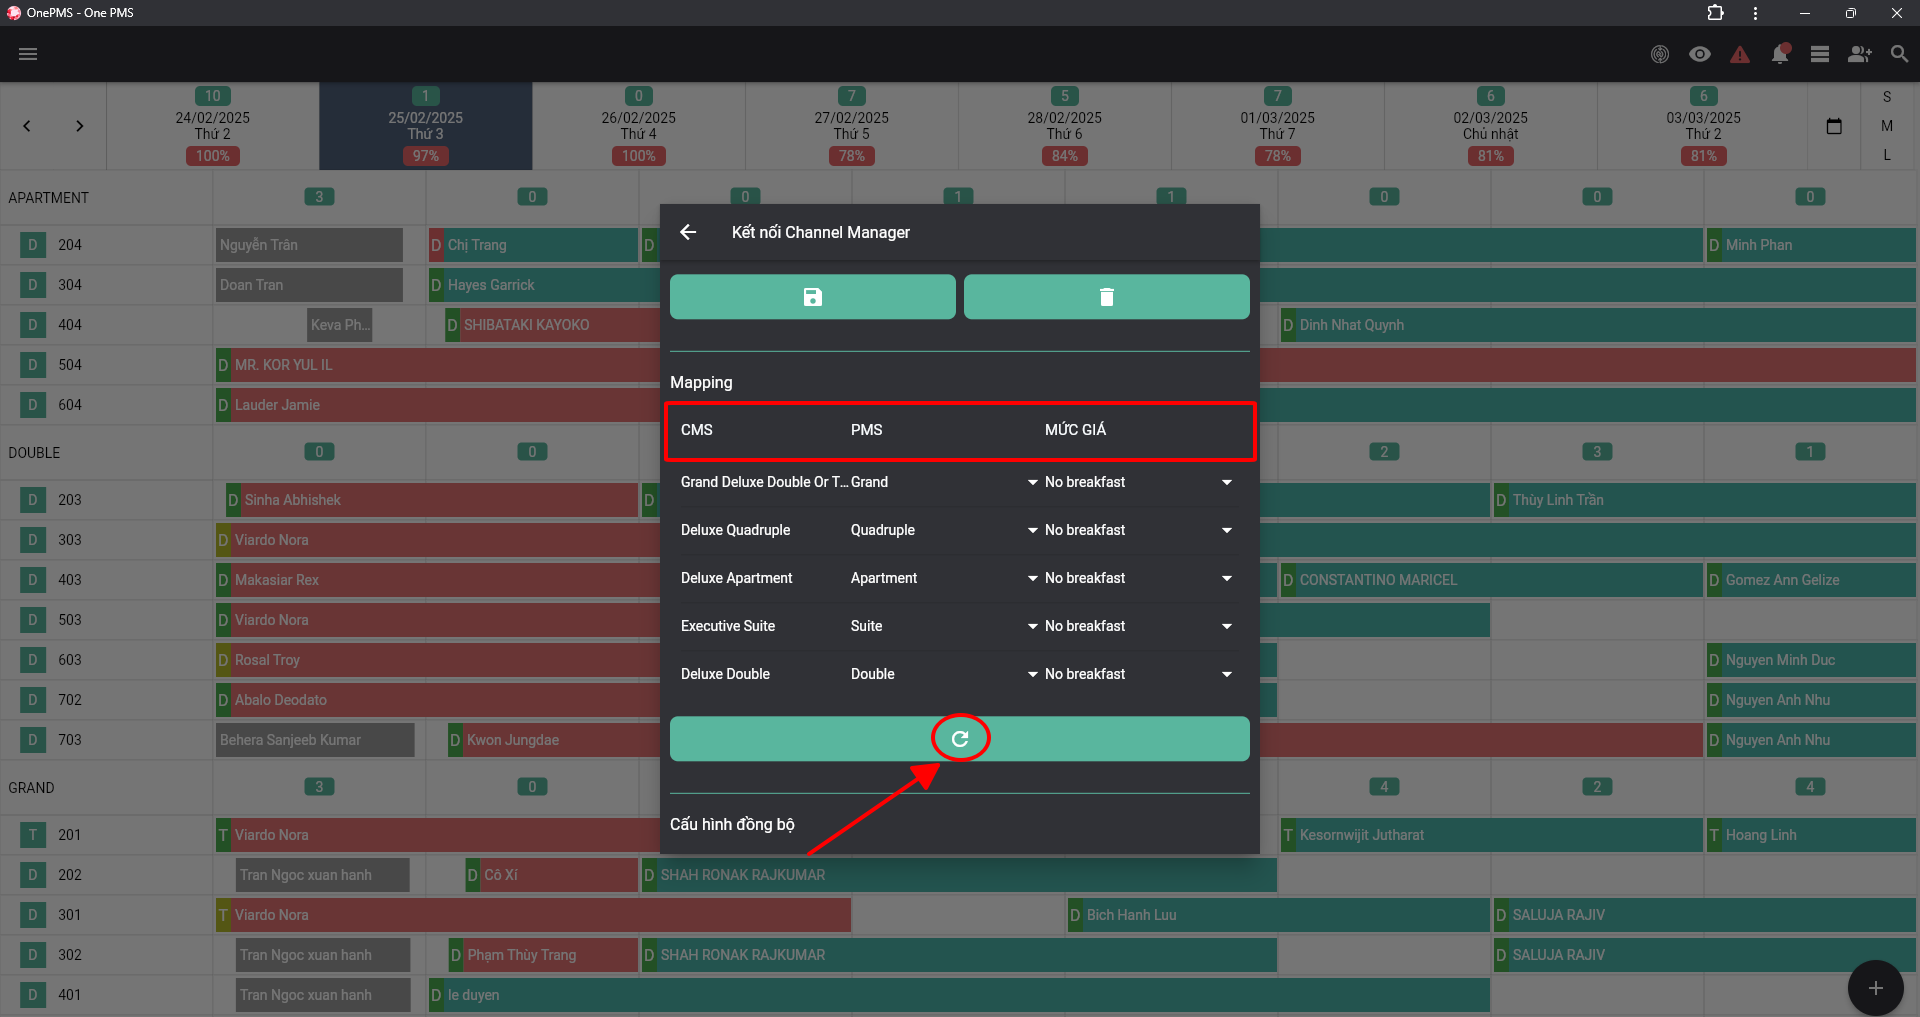Click the back arrow in Channel Manager dialog
Screen dimensions: 1920x1017
coord(688,232)
